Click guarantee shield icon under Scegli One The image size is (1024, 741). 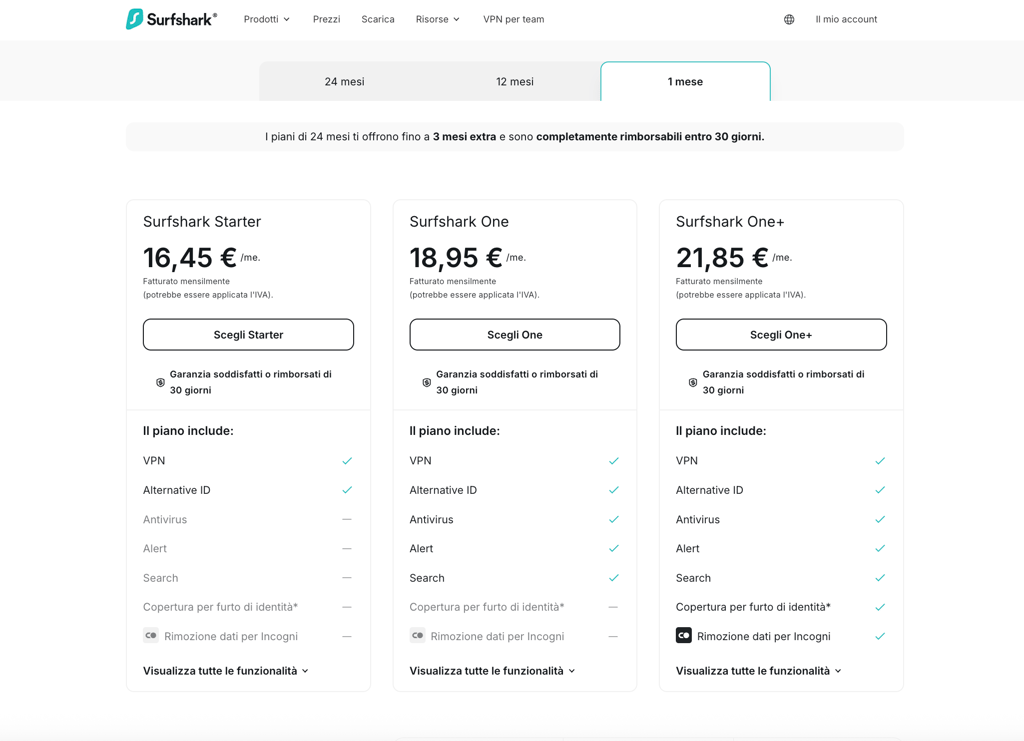[x=426, y=383]
